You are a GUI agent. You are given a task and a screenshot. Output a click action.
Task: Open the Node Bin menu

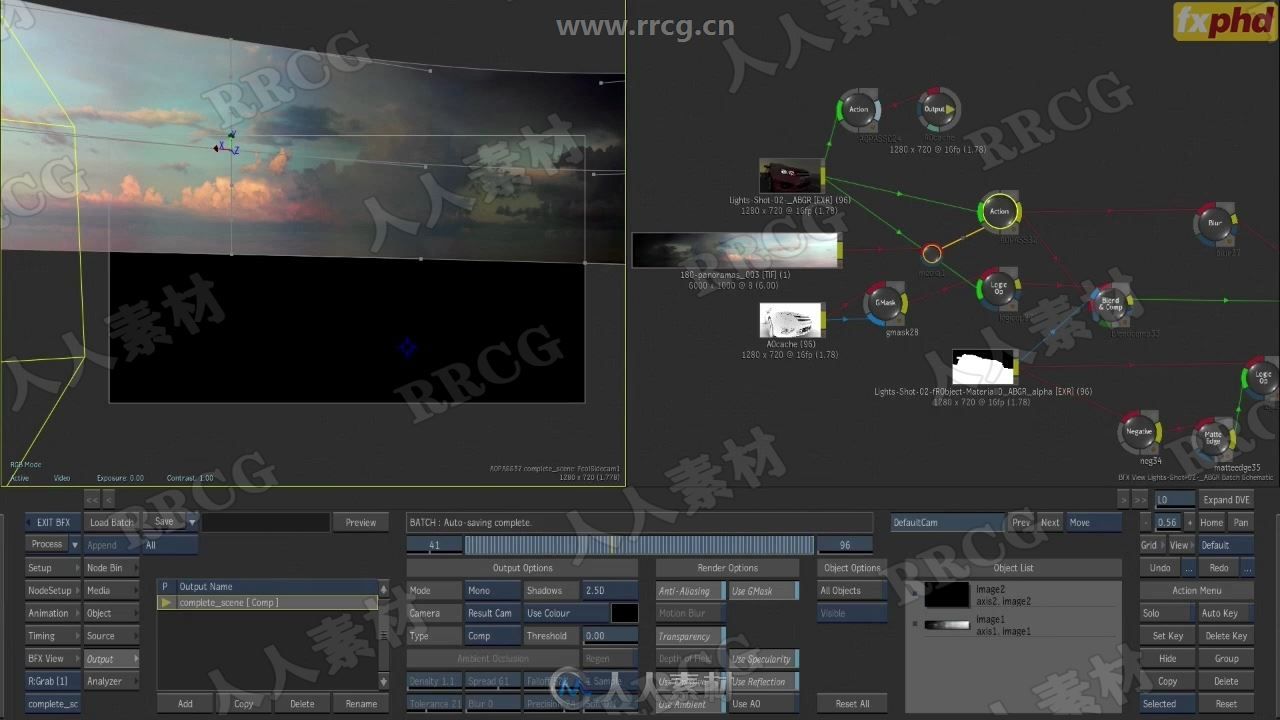coord(111,568)
